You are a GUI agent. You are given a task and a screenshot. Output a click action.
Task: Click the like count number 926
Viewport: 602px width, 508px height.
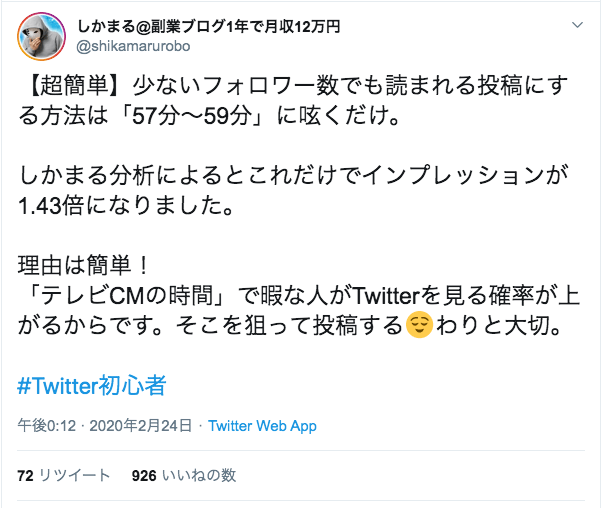144,476
